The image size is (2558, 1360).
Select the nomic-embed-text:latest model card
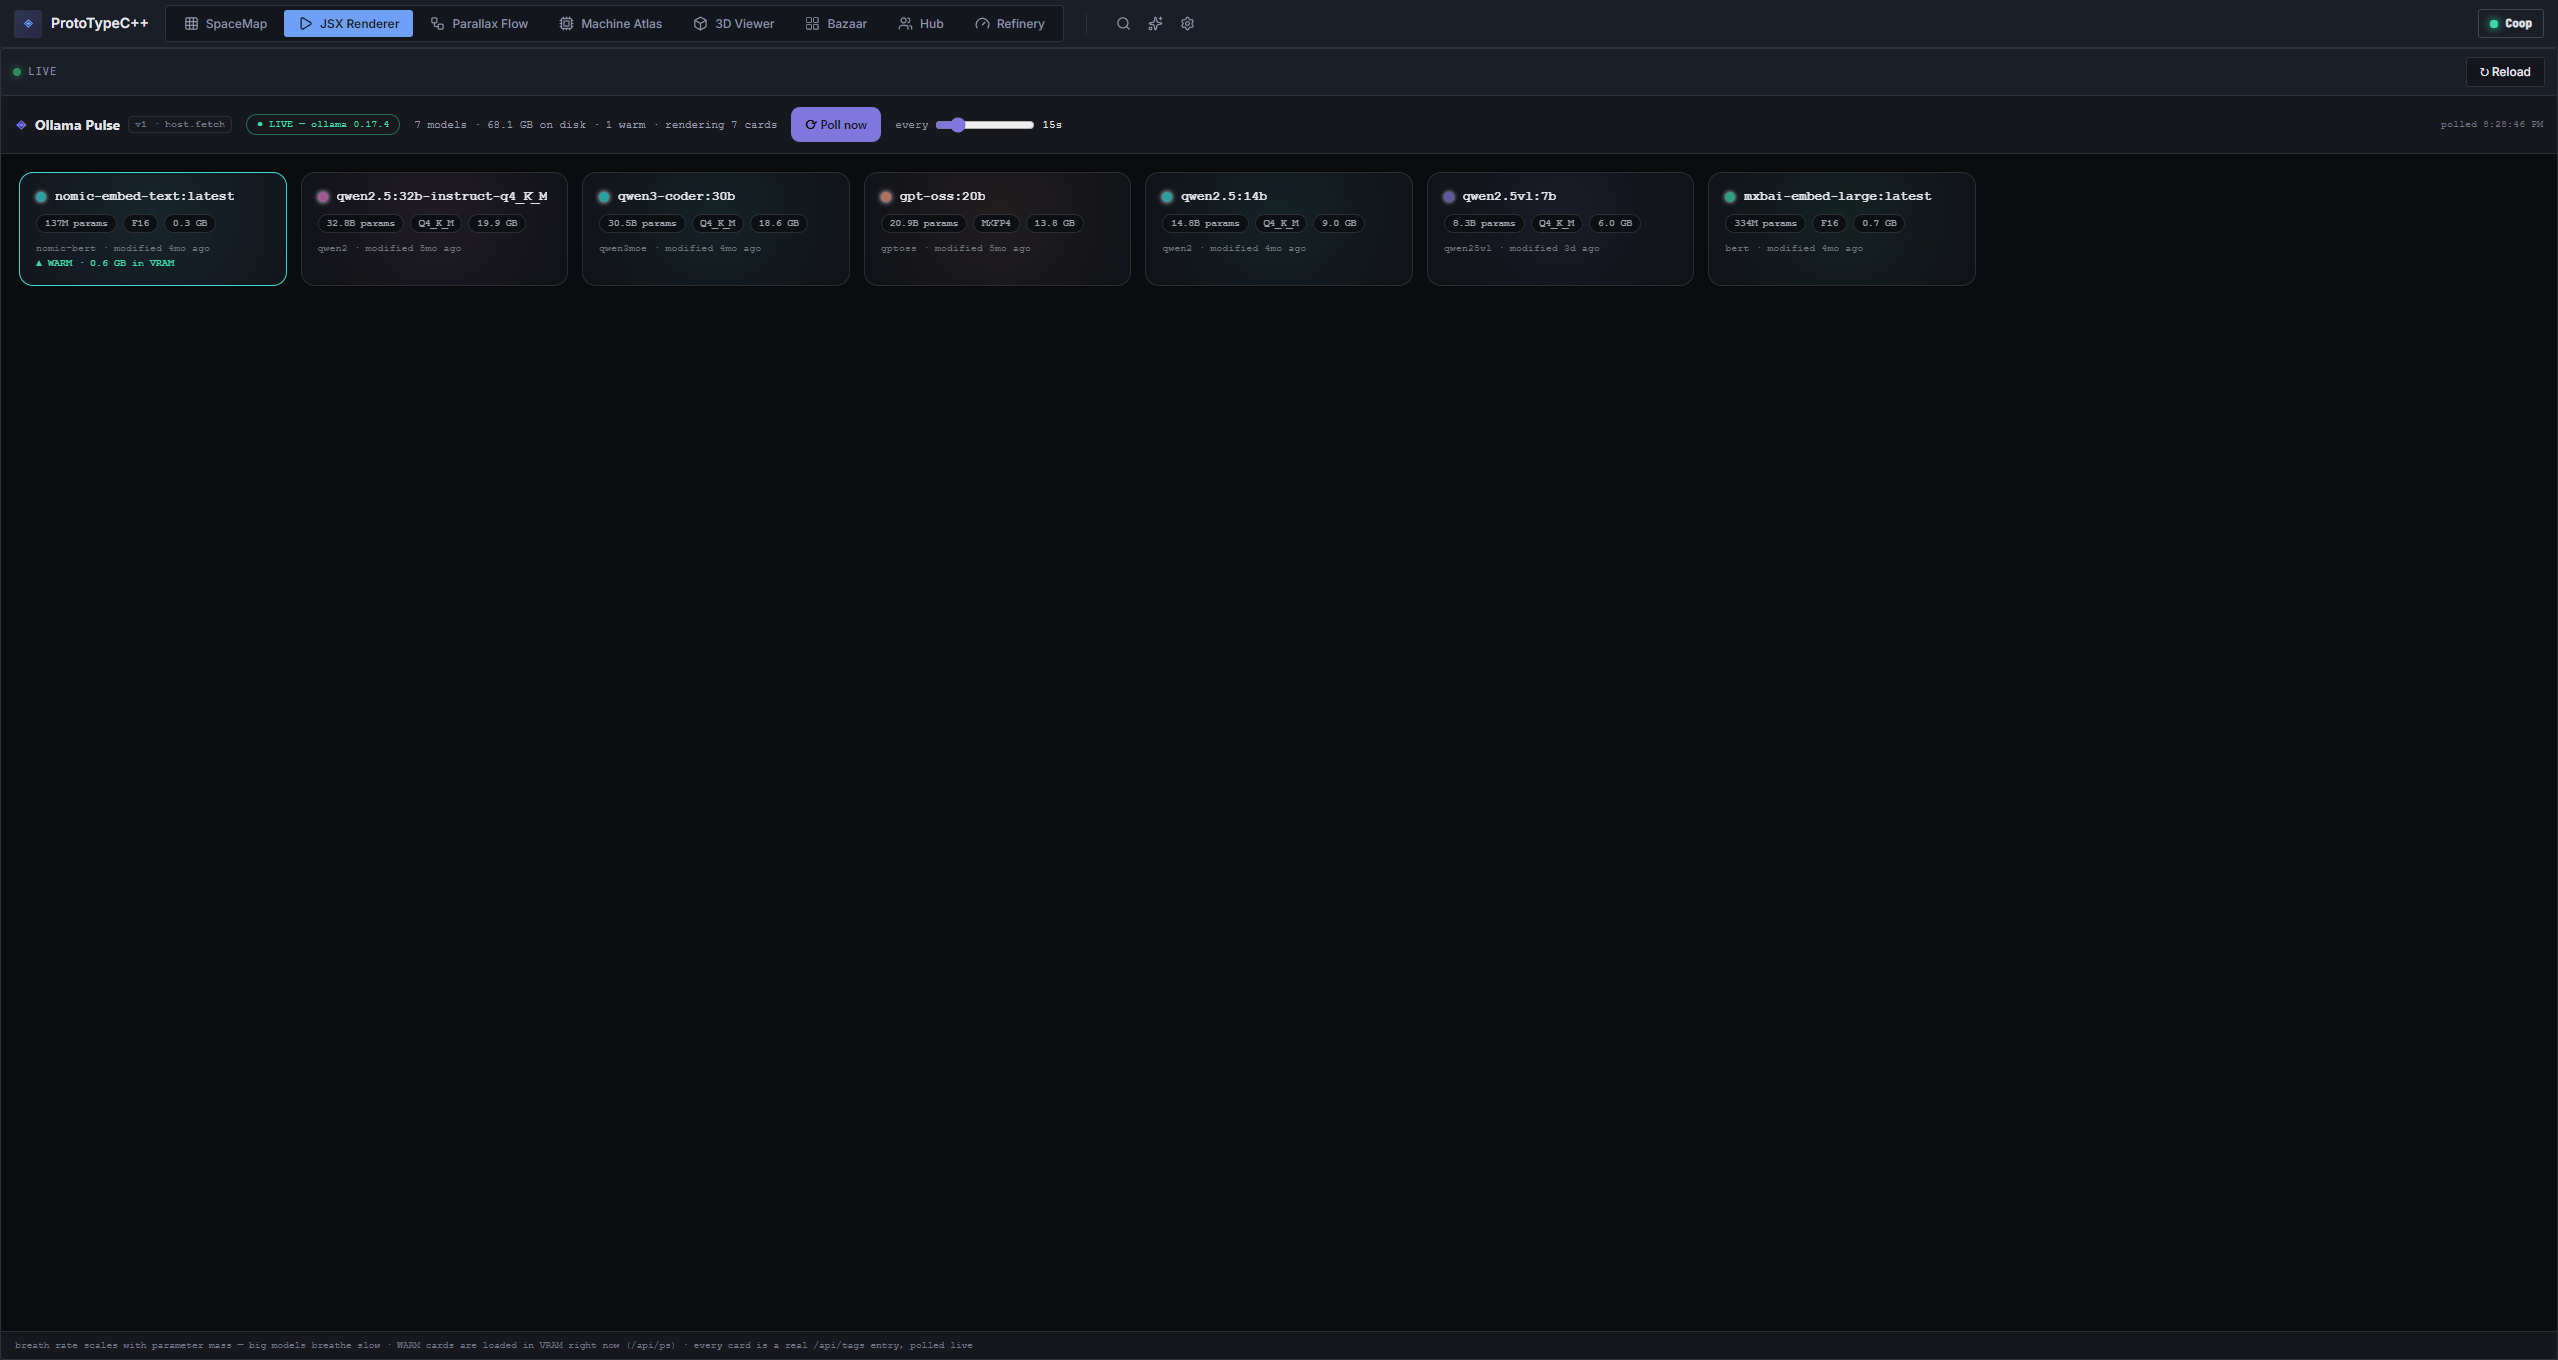(x=153, y=229)
